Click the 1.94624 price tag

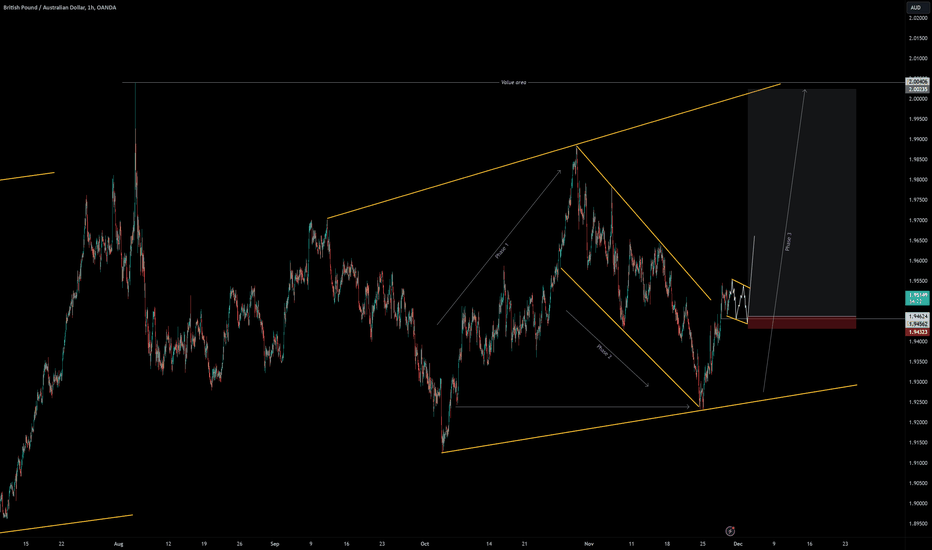point(918,316)
